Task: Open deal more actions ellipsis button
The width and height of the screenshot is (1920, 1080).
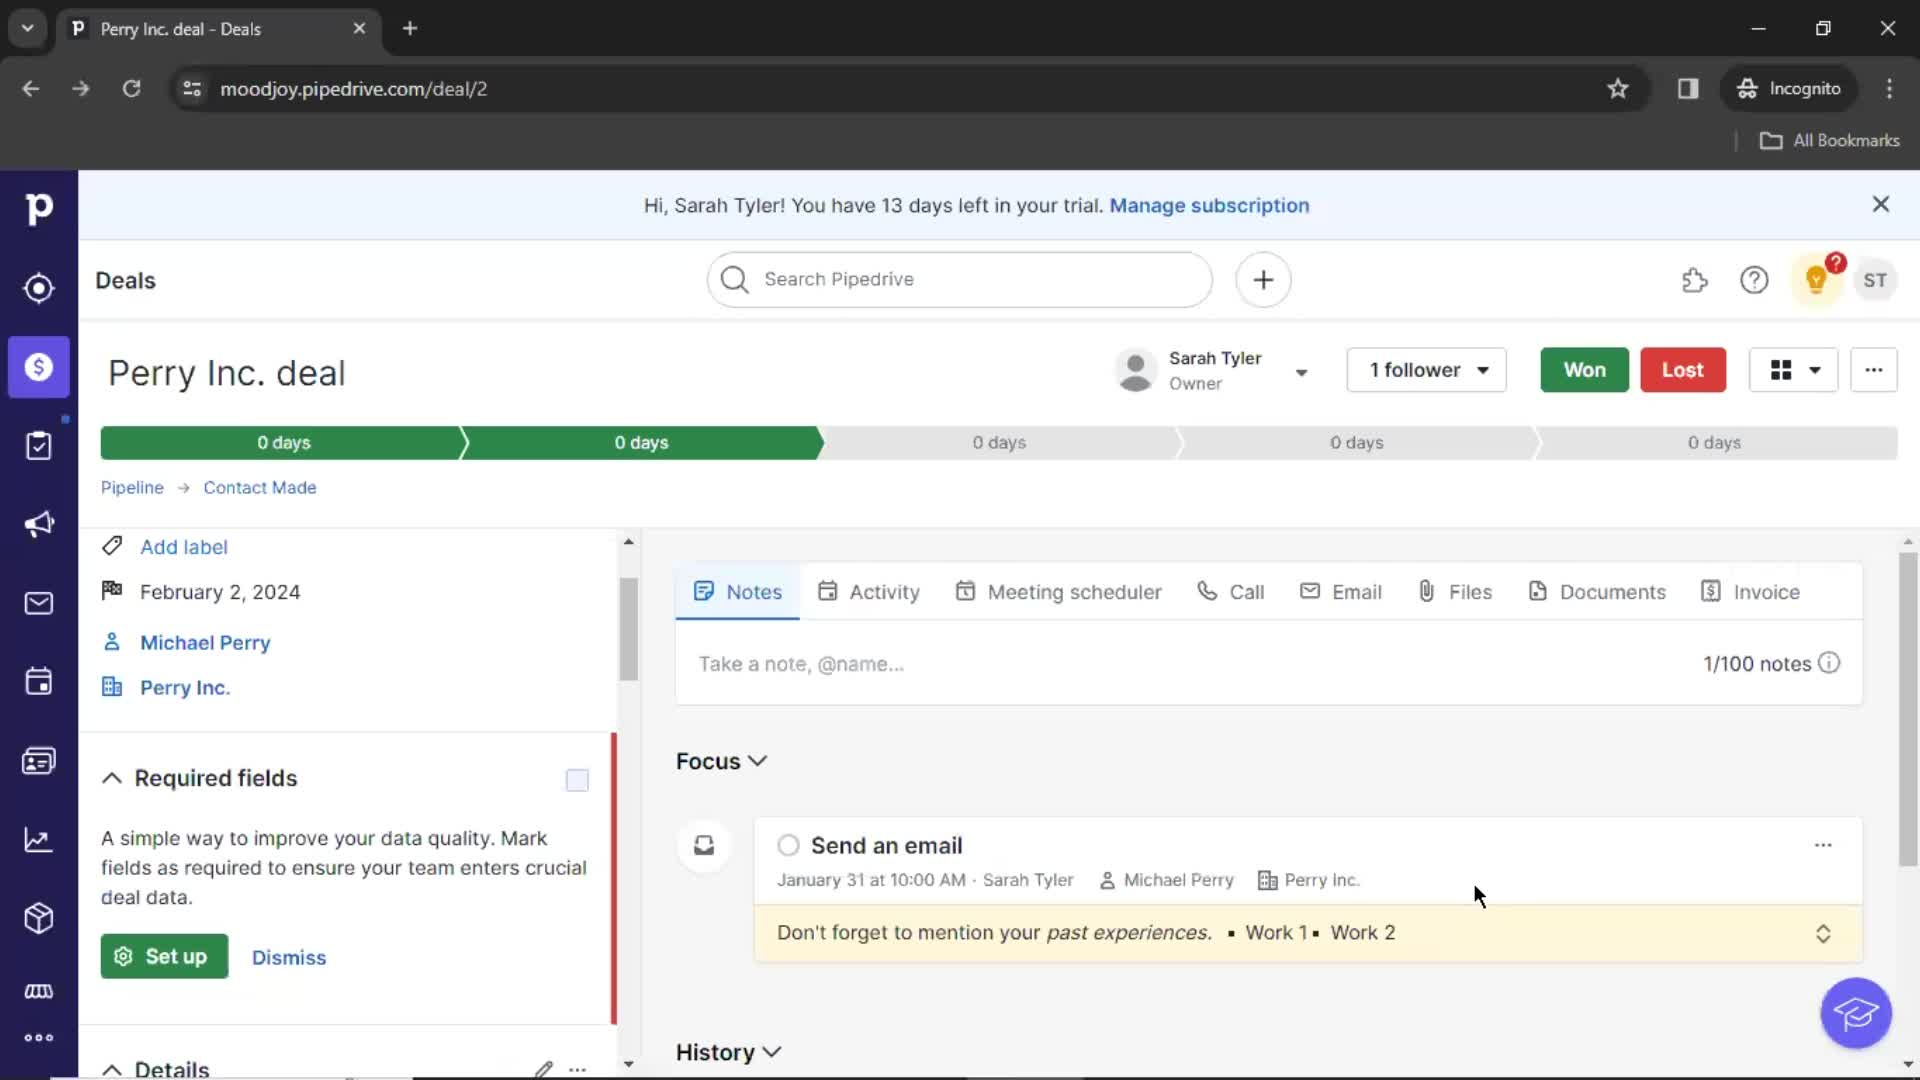Action: click(x=1874, y=370)
